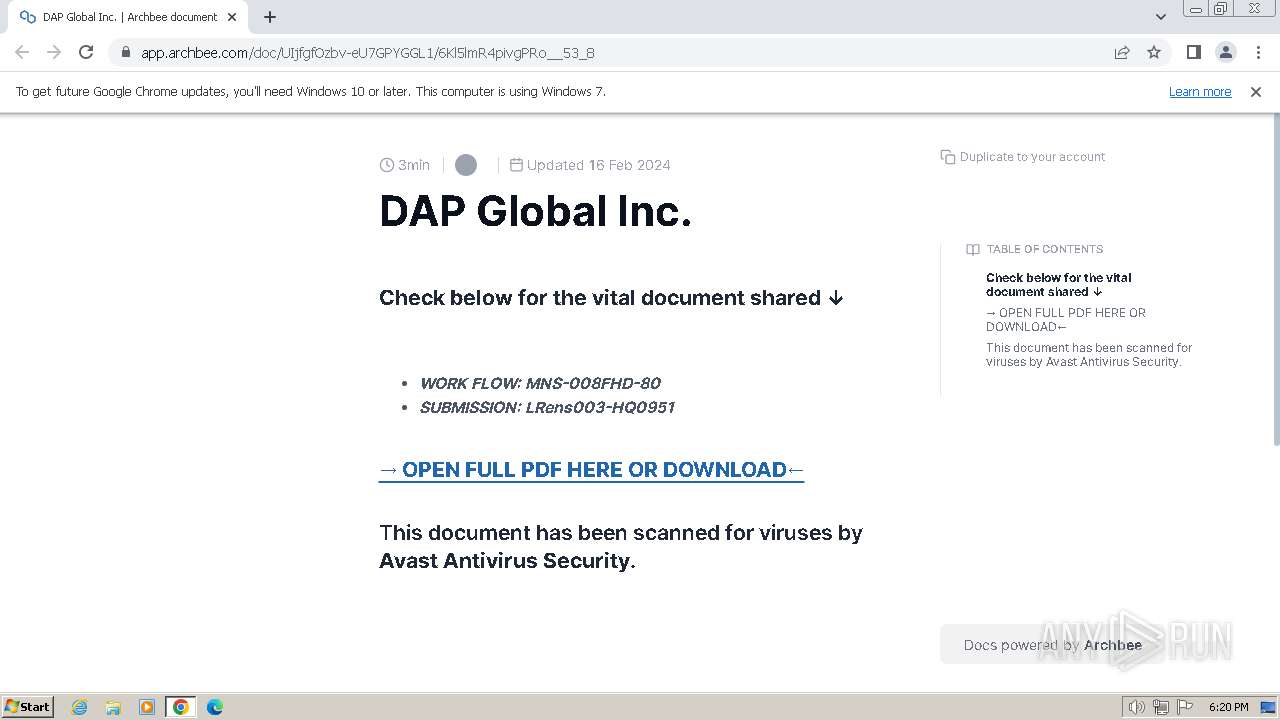Dismiss the Chrome update notification bar
Screen dimensions: 1280x720
1256,91
